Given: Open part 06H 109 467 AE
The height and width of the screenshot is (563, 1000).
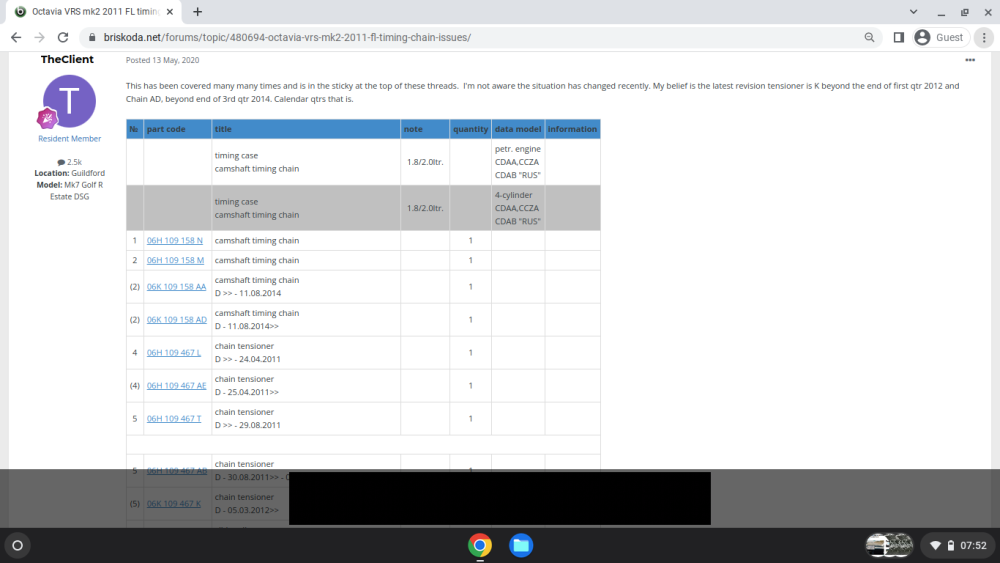Looking at the screenshot, I should 177,386.
